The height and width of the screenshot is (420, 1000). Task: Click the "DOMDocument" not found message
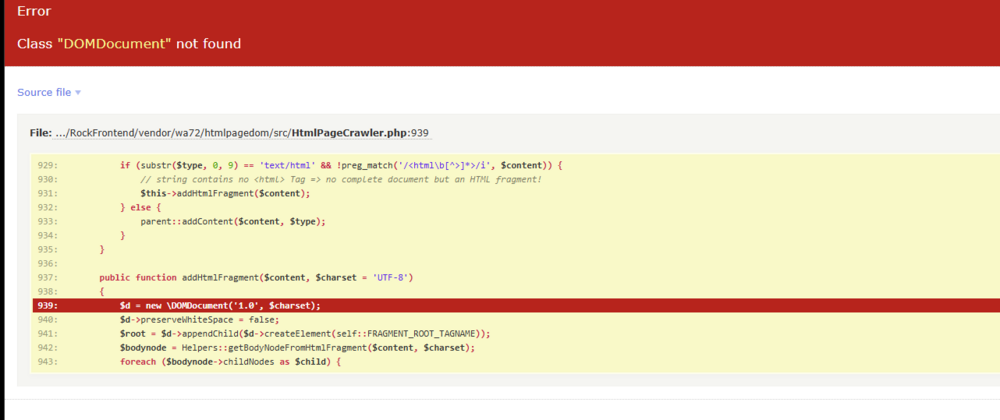tap(129, 44)
